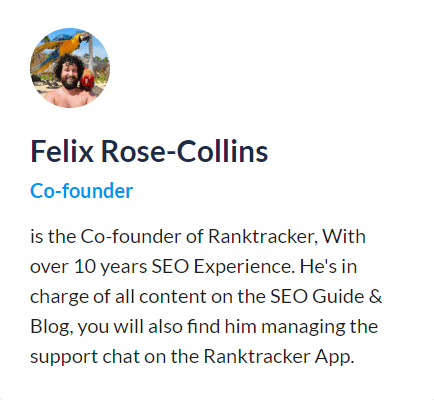Viewport: 434px width, 400px height.
Task: Click "Ranktracker," in the first bio line
Action: pos(262,236)
